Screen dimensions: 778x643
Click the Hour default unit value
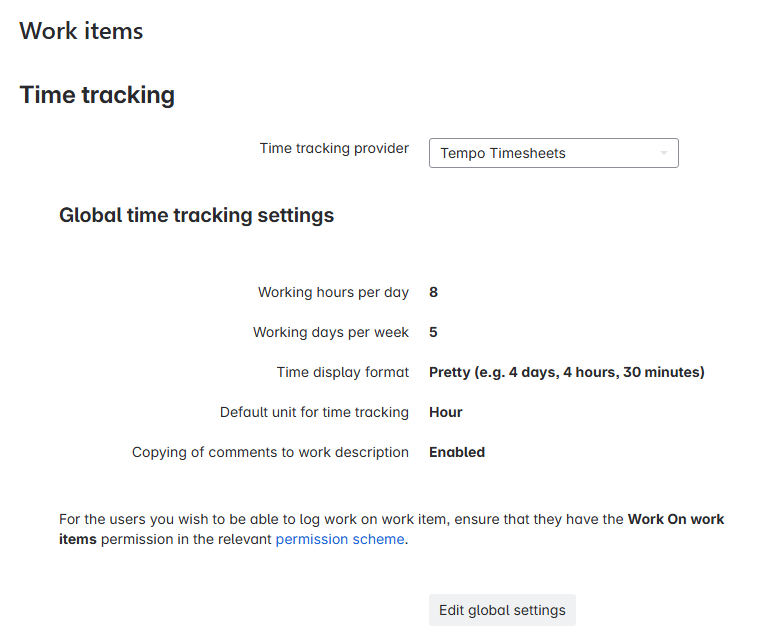(446, 412)
